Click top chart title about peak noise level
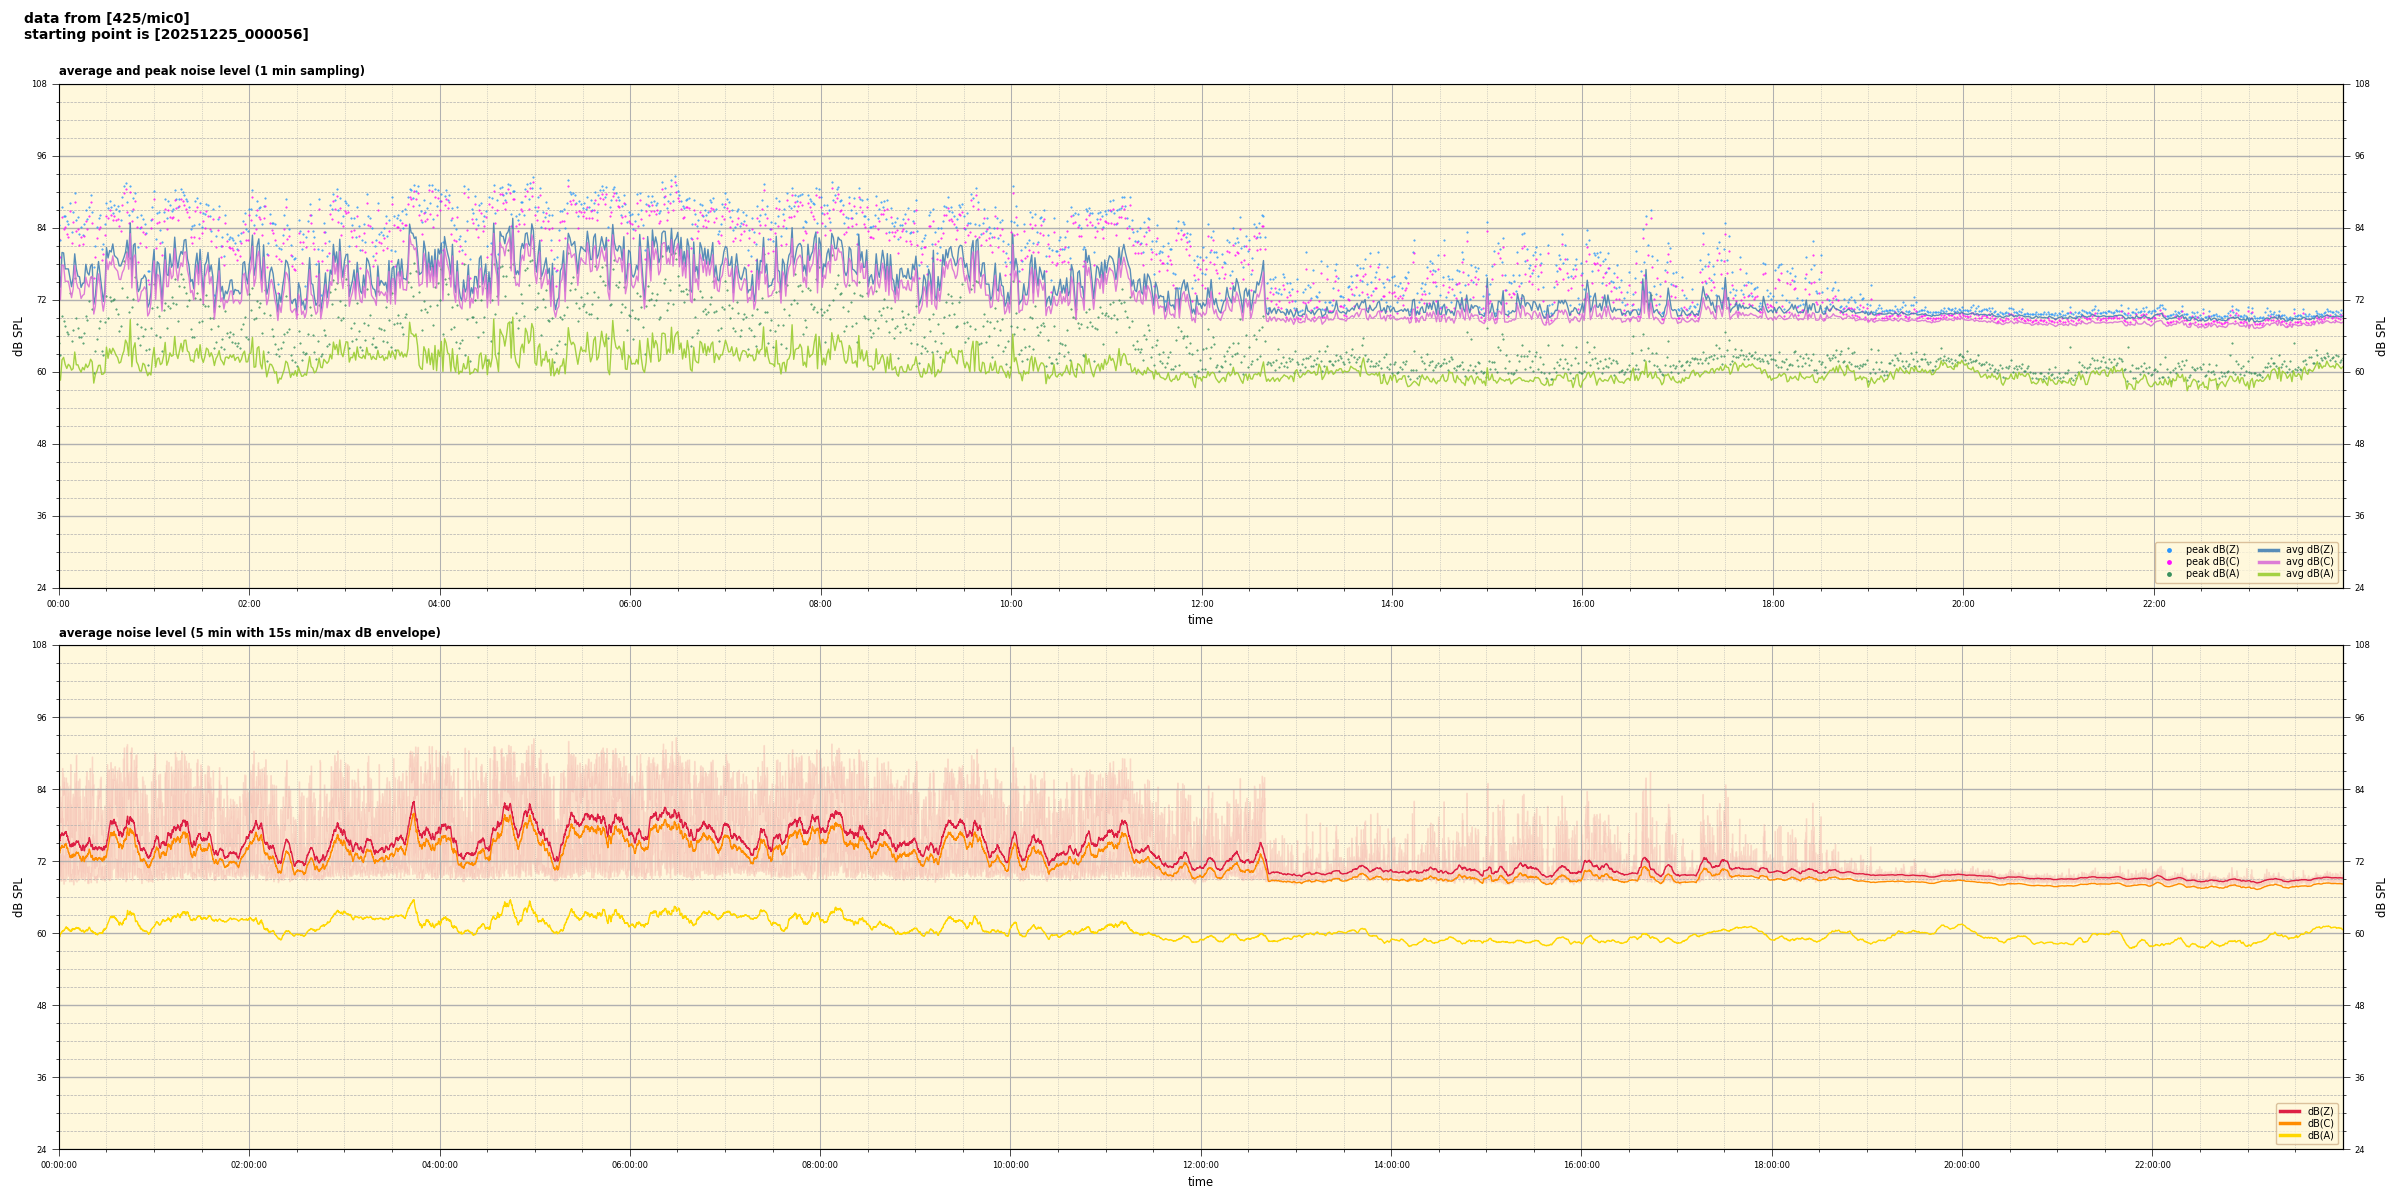The width and height of the screenshot is (2400, 1200). pos(211,71)
